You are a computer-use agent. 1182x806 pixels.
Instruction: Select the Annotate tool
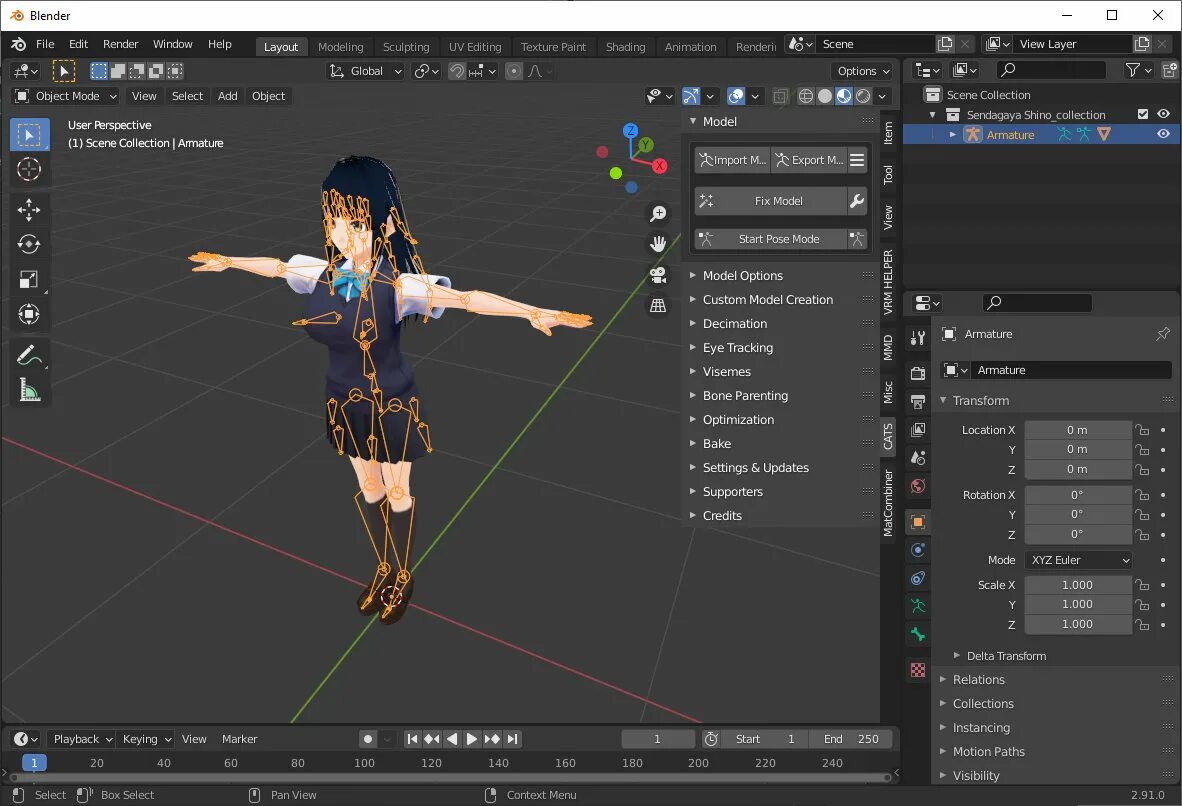pos(29,355)
